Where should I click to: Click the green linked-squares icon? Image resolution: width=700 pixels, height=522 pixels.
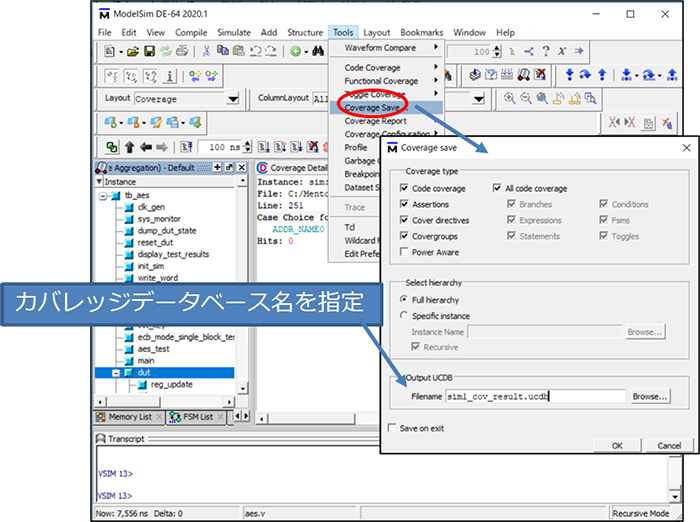tap(112, 147)
